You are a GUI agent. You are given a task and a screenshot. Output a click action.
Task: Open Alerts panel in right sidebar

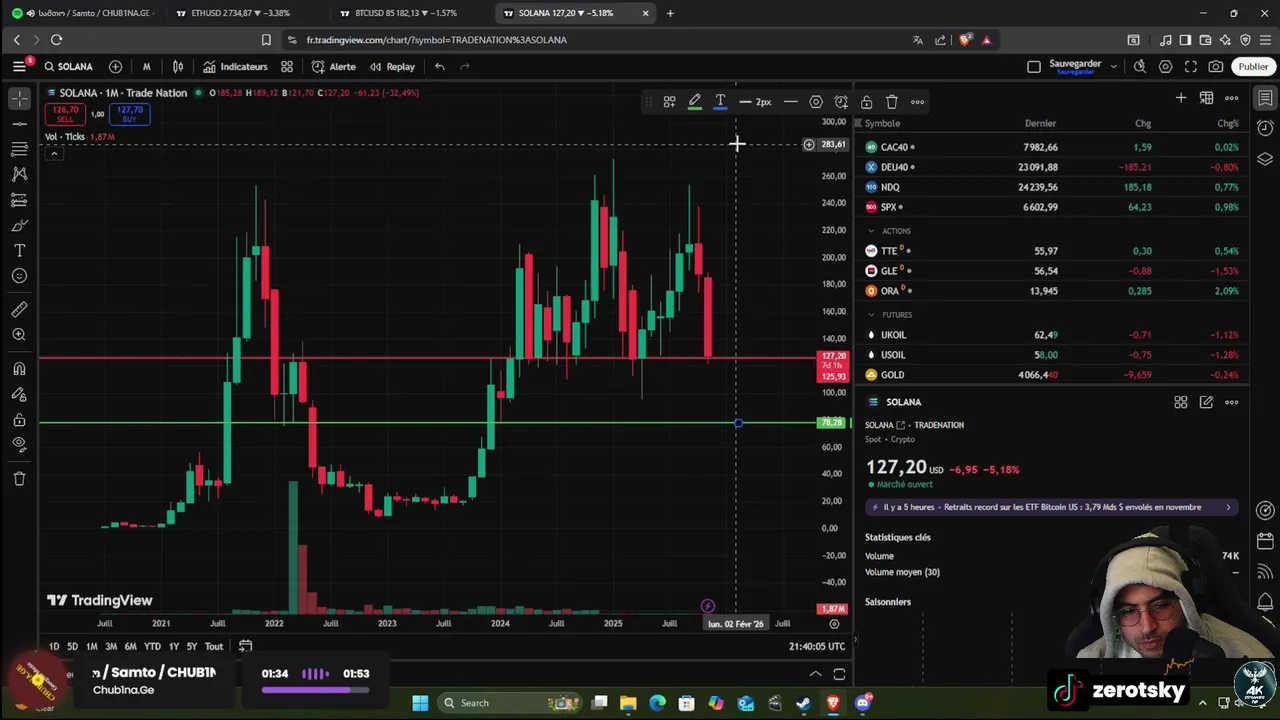(x=1265, y=127)
